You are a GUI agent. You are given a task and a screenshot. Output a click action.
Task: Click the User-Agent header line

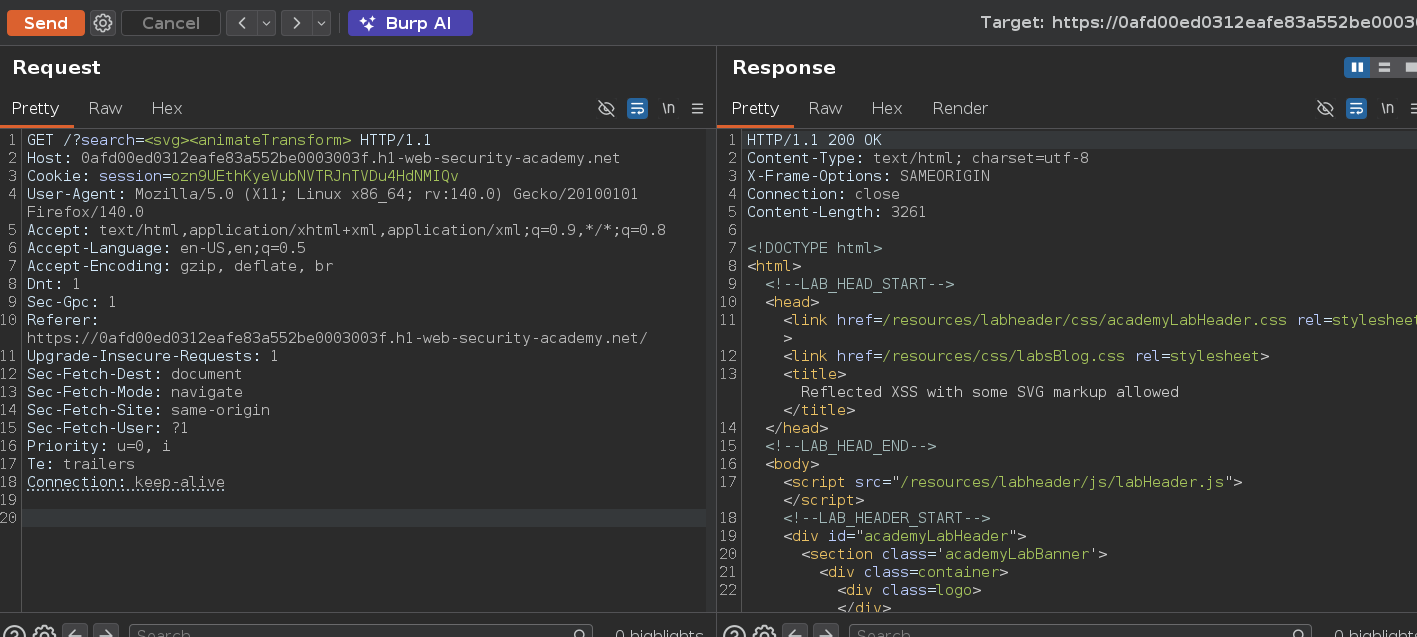(x=332, y=203)
